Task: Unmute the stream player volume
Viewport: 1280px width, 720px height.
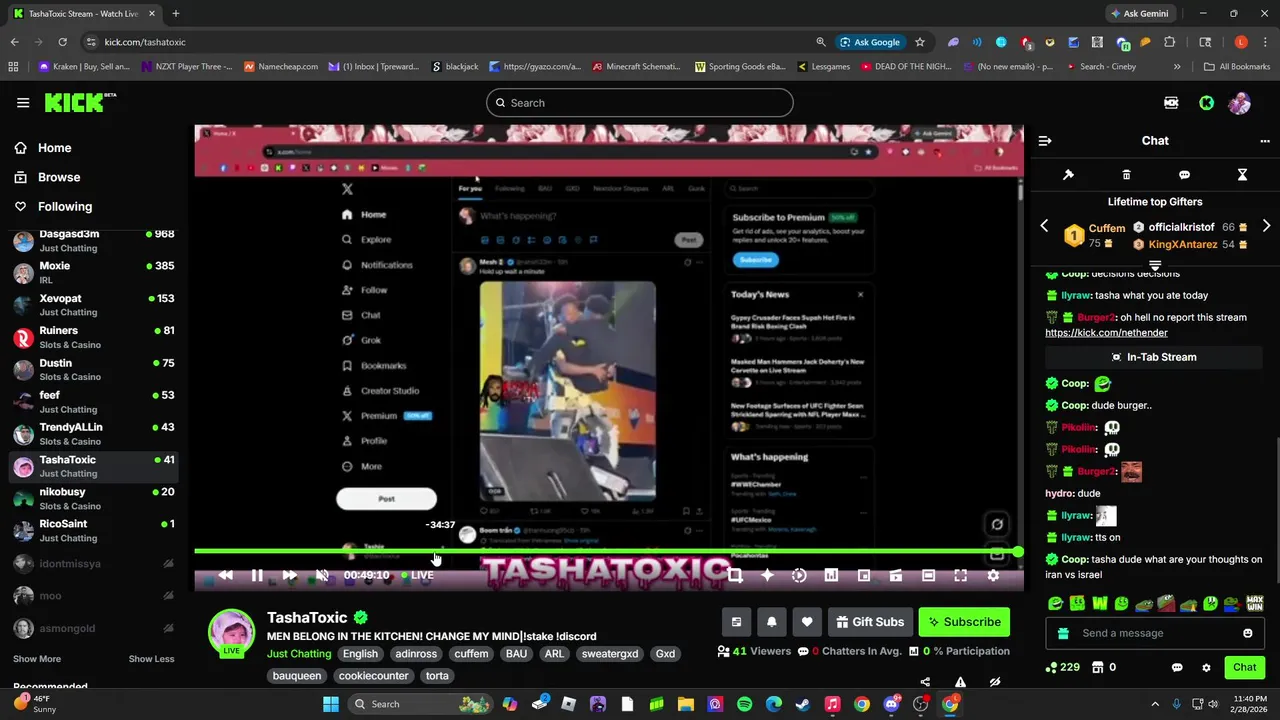Action: 322,575
